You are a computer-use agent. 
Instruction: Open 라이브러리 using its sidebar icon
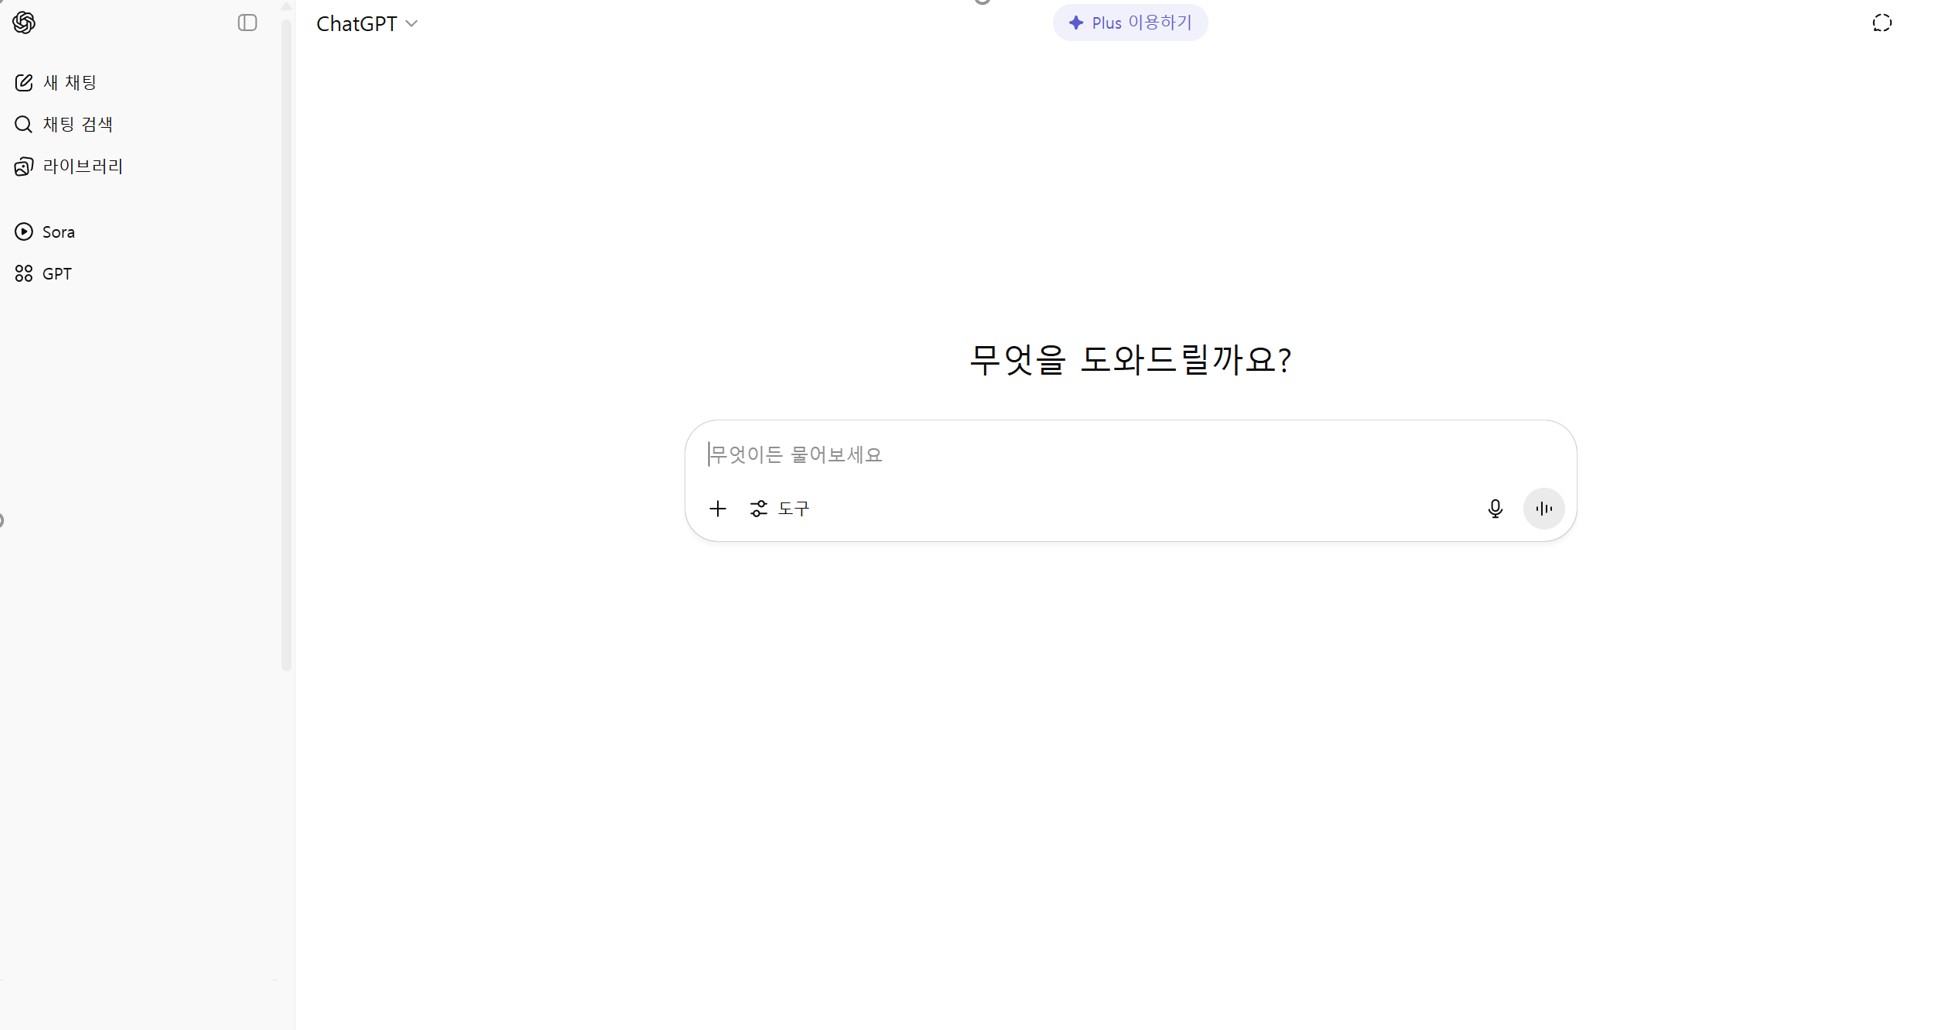point(22,166)
